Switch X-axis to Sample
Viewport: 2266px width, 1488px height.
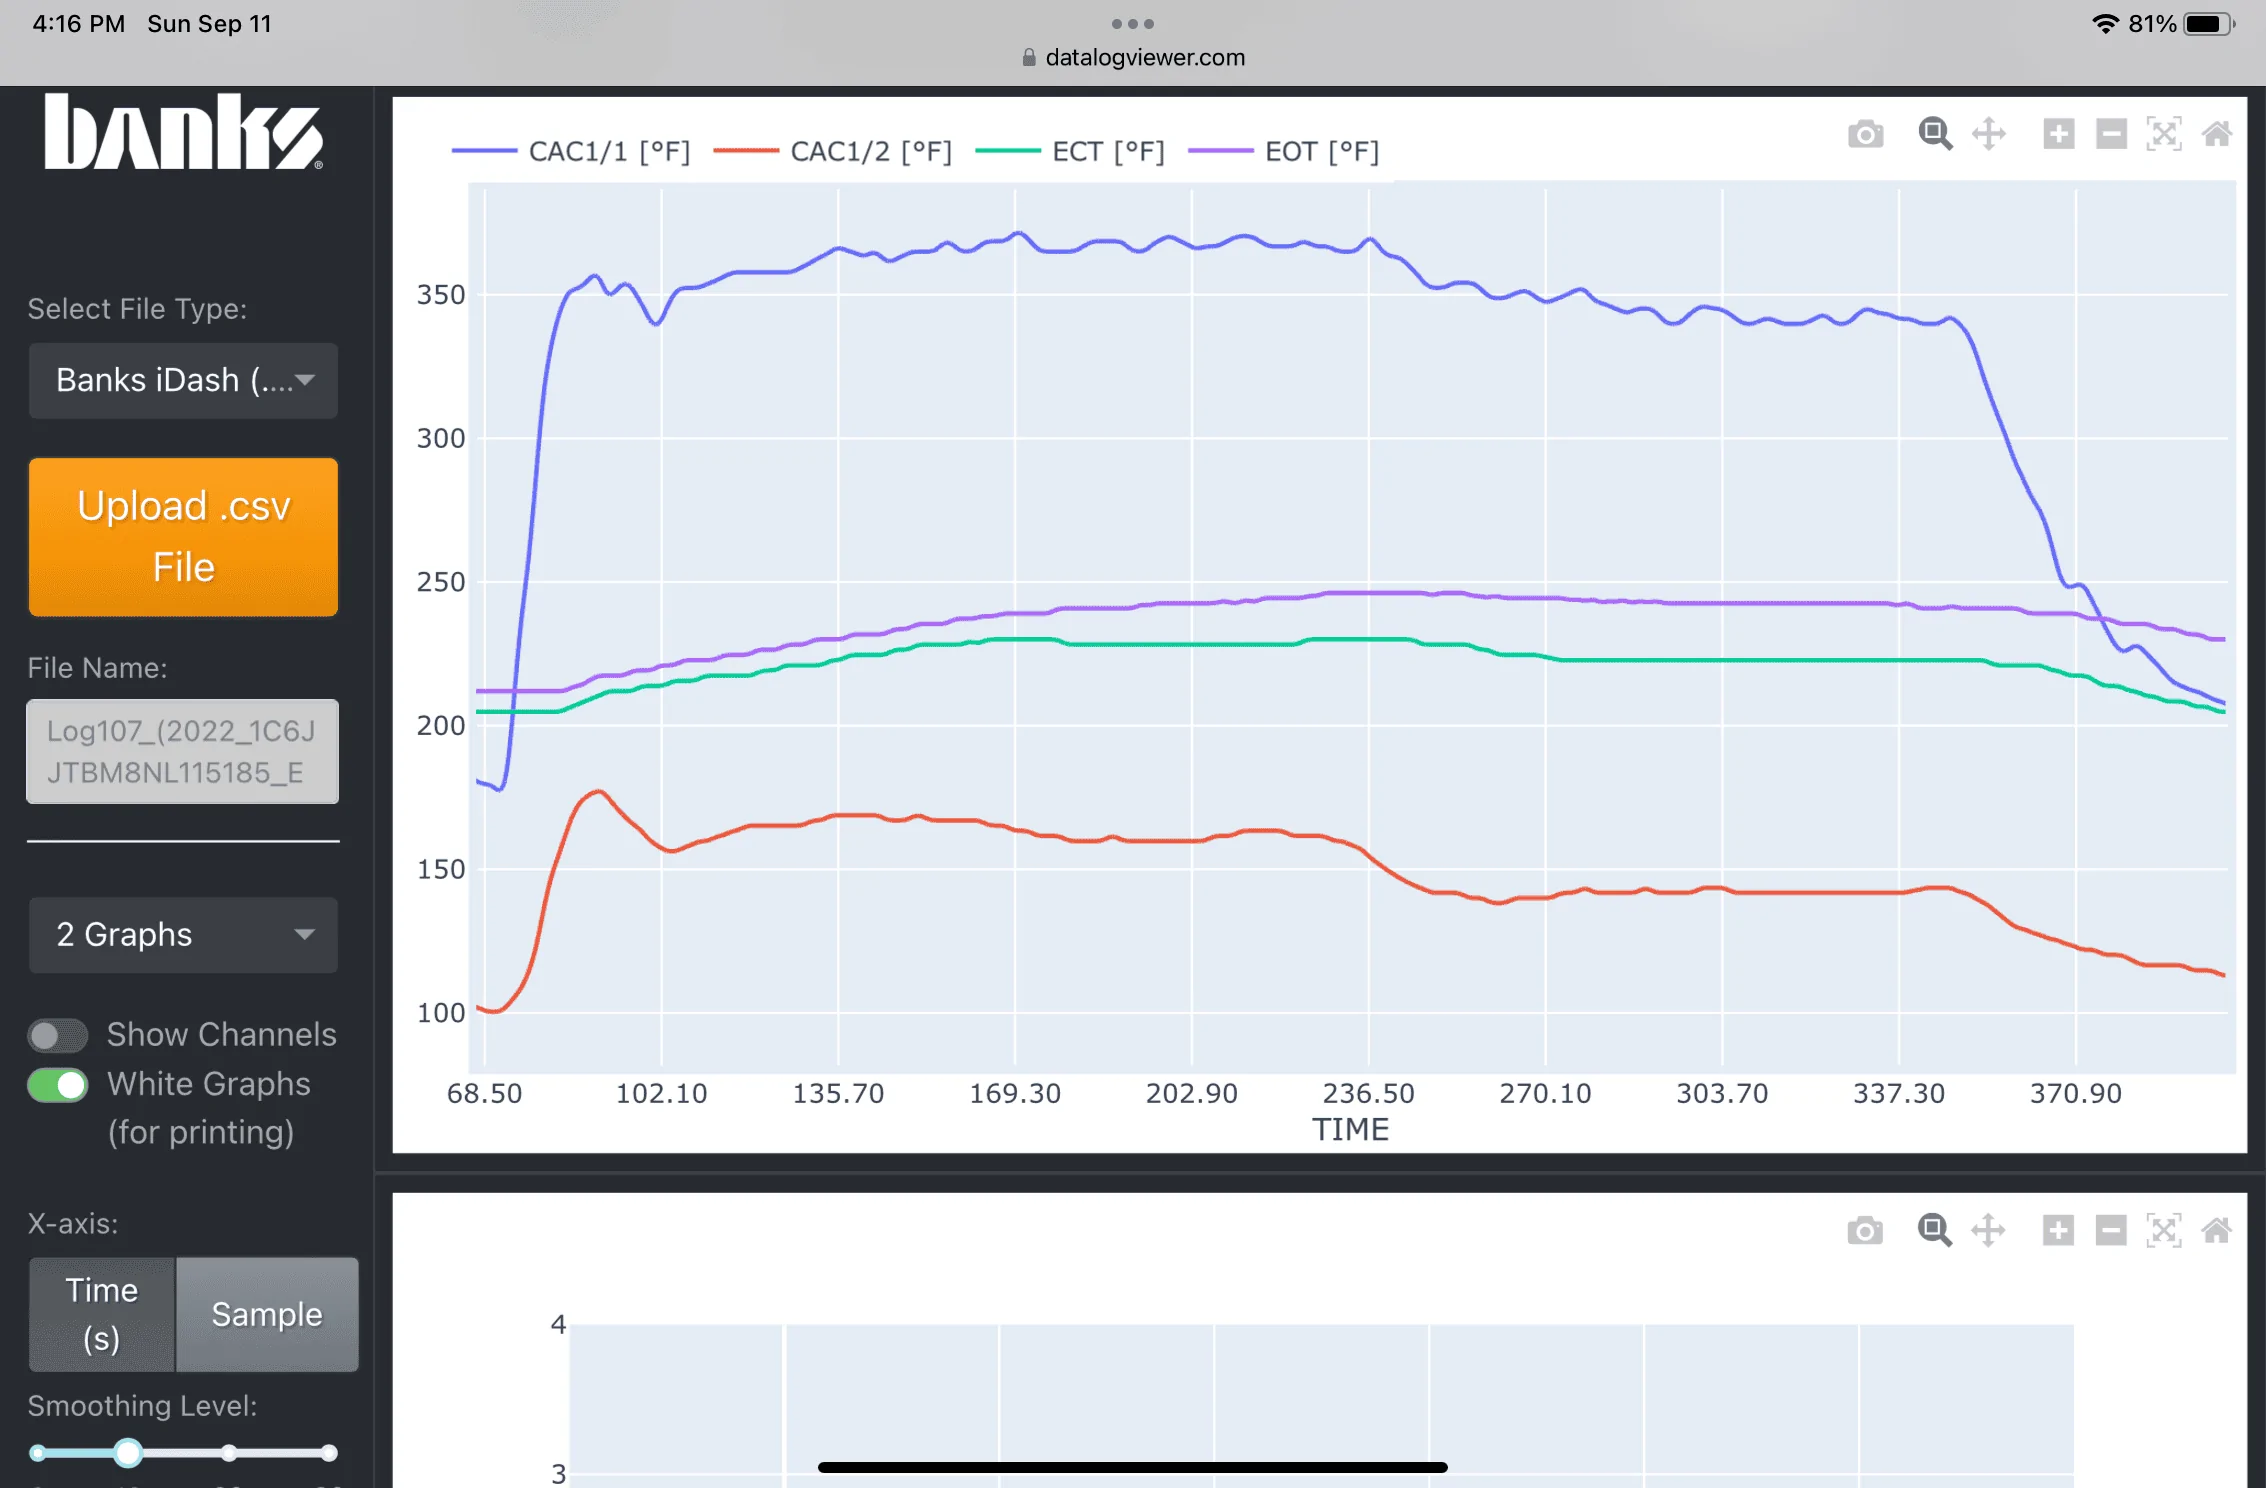pyautogui.click(x=267, y=1314)
